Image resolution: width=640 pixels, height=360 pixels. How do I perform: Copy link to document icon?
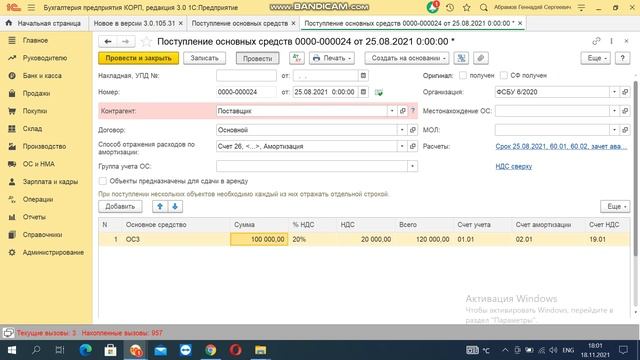coord(596,41)
